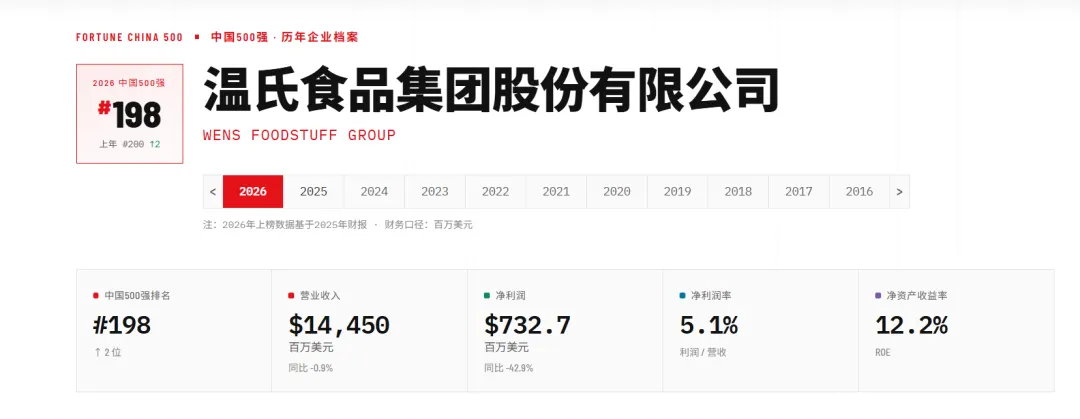This screenshot has height=419, width=1080.
Task: Click the ↑ 2位 rank change text
Action: pos(107,352)
